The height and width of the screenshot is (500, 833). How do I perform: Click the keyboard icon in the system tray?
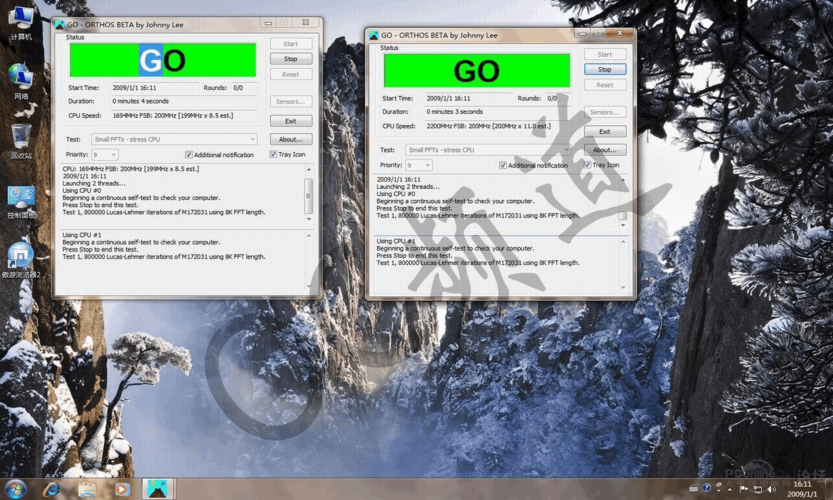click(x=693, y=488)
